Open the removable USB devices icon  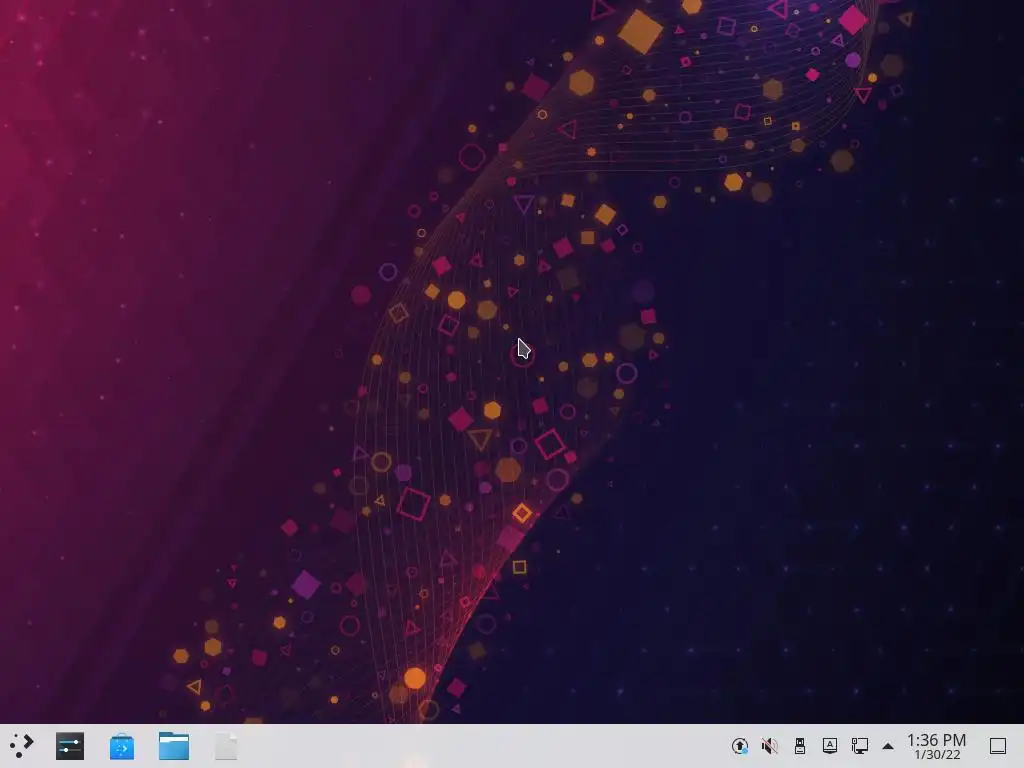(x=799, y=746)
